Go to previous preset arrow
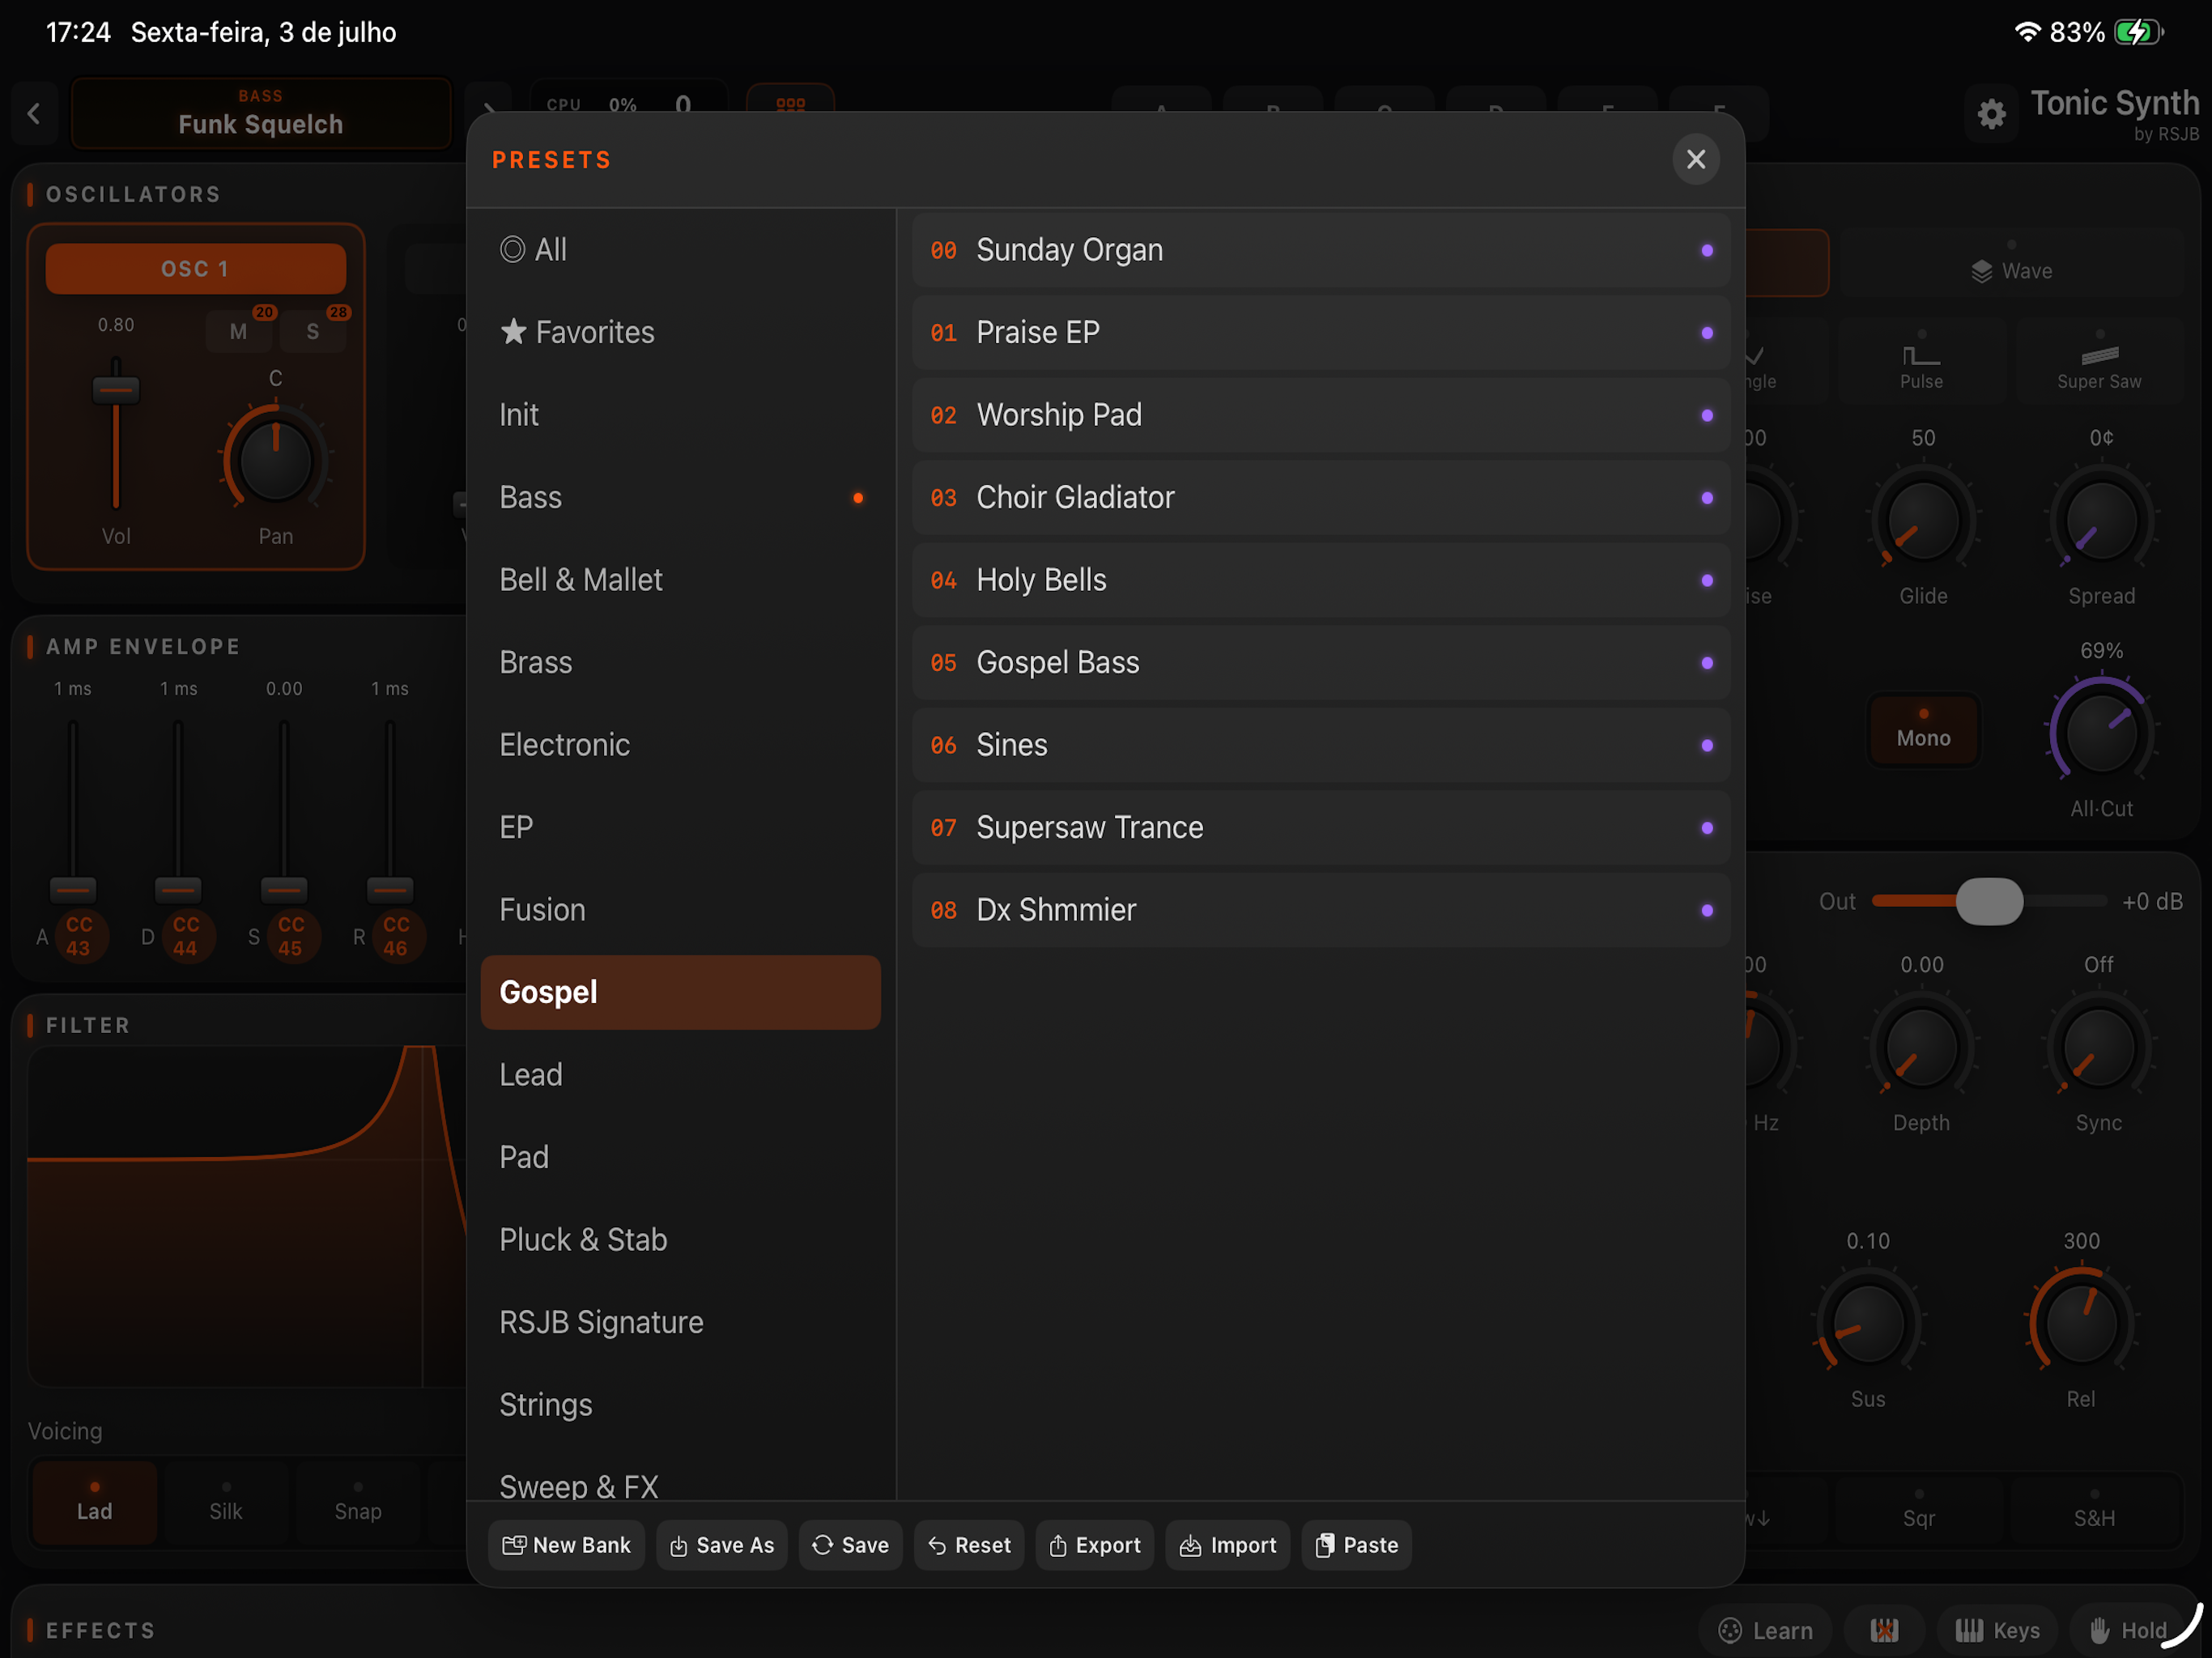2212x1658 pixels. [34, 114]
